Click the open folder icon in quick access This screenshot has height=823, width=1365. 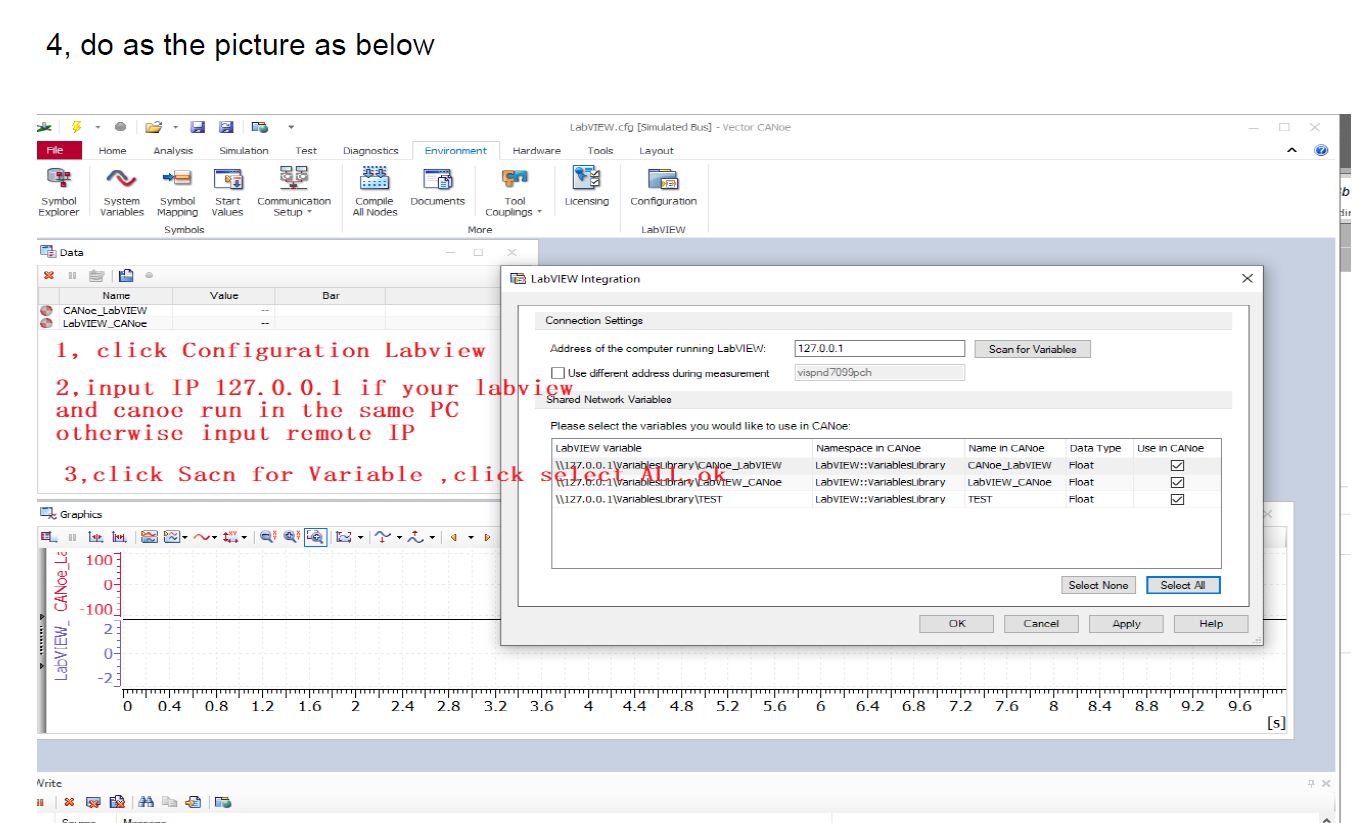click(x=153, y=127)
